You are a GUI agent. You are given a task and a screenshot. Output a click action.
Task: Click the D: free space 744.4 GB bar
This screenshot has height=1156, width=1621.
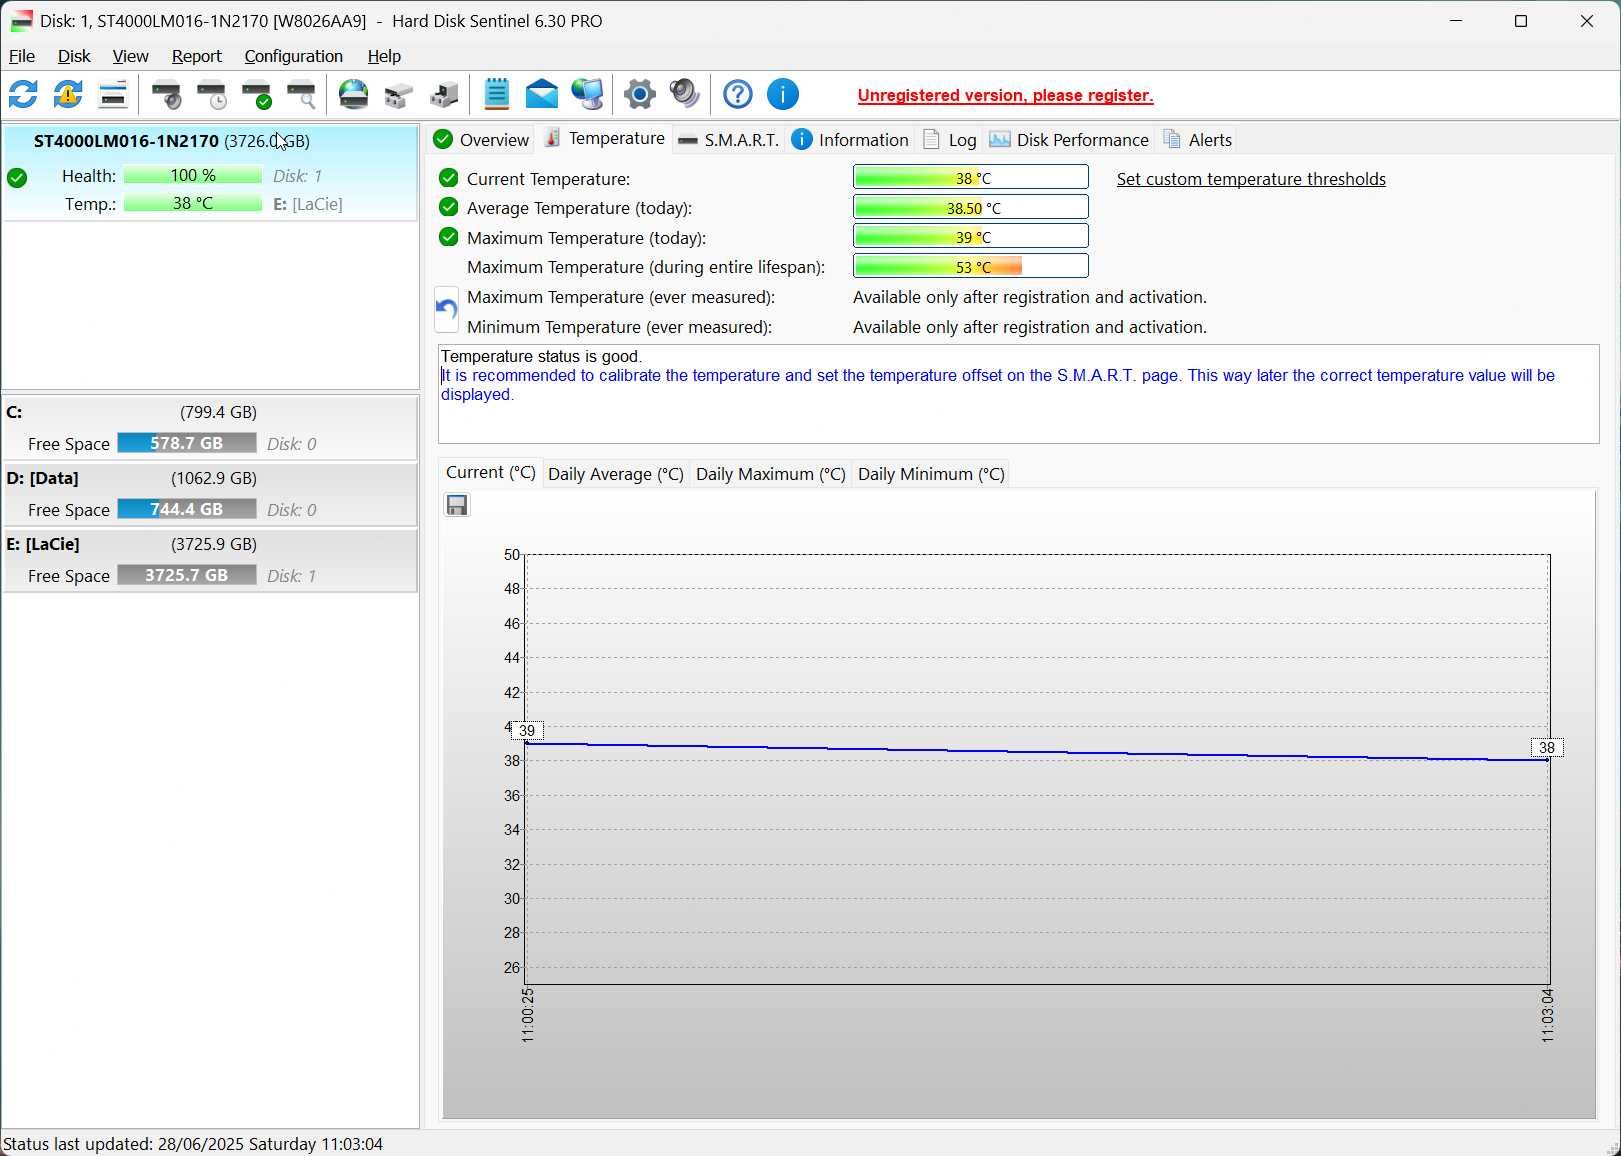coord(187,509)
